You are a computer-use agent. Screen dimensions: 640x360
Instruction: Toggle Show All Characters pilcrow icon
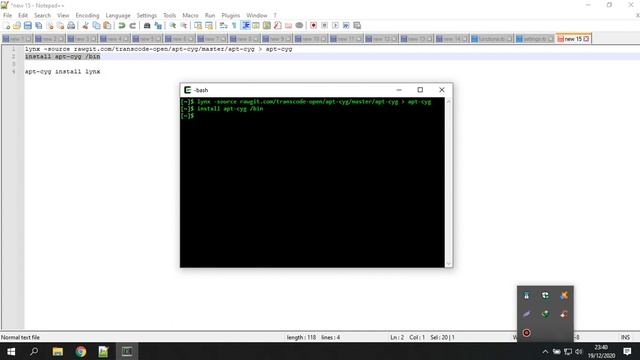pyautogui.click(x=234, y=26)
